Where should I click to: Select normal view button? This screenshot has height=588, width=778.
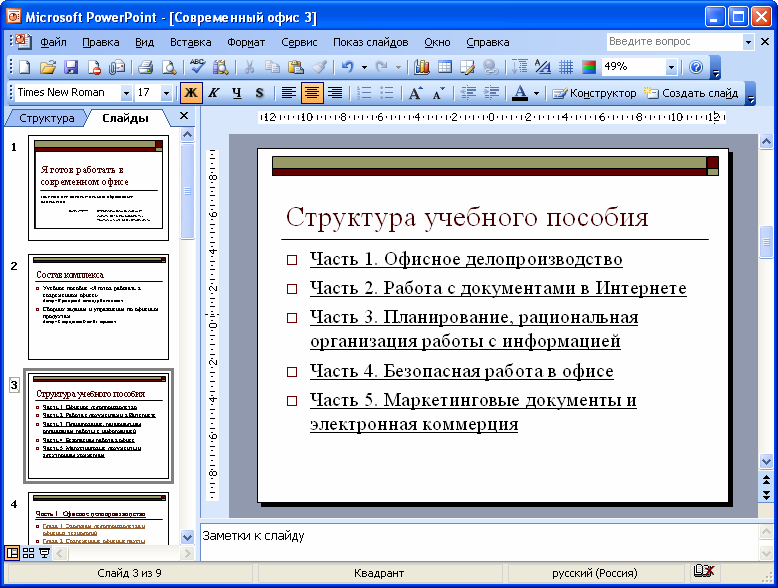(12, 553)
